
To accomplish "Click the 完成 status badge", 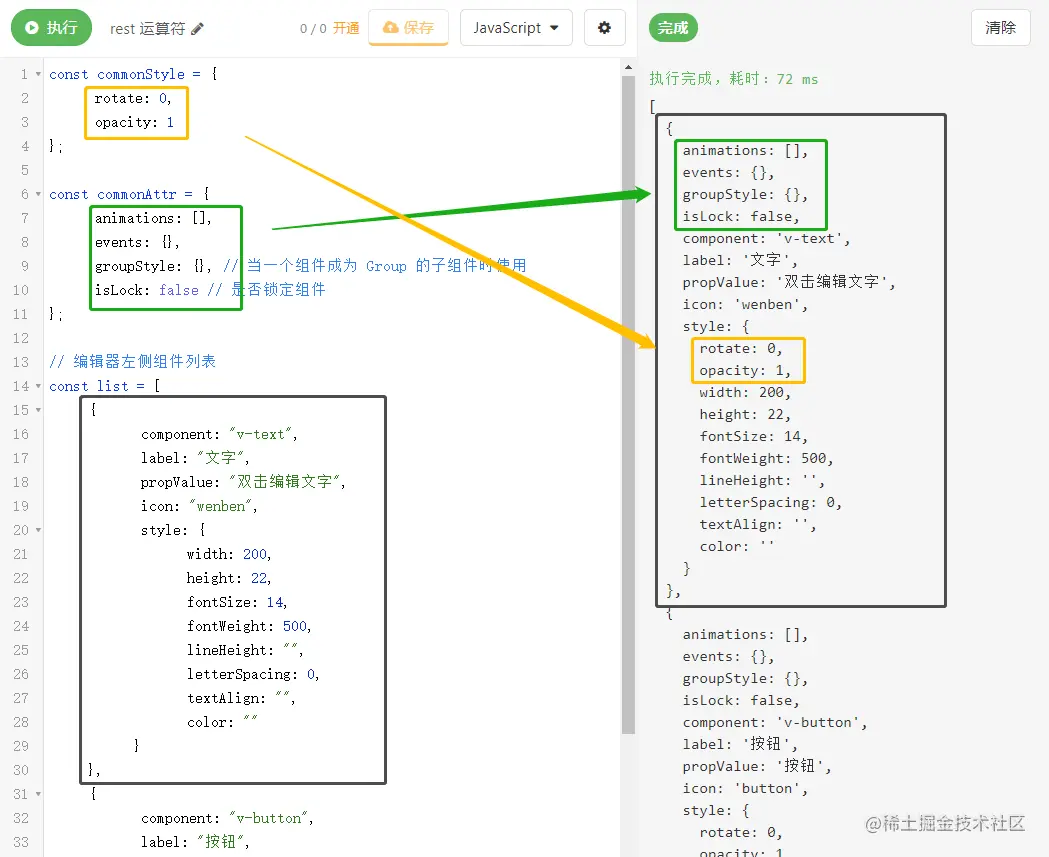I will 672,28.
